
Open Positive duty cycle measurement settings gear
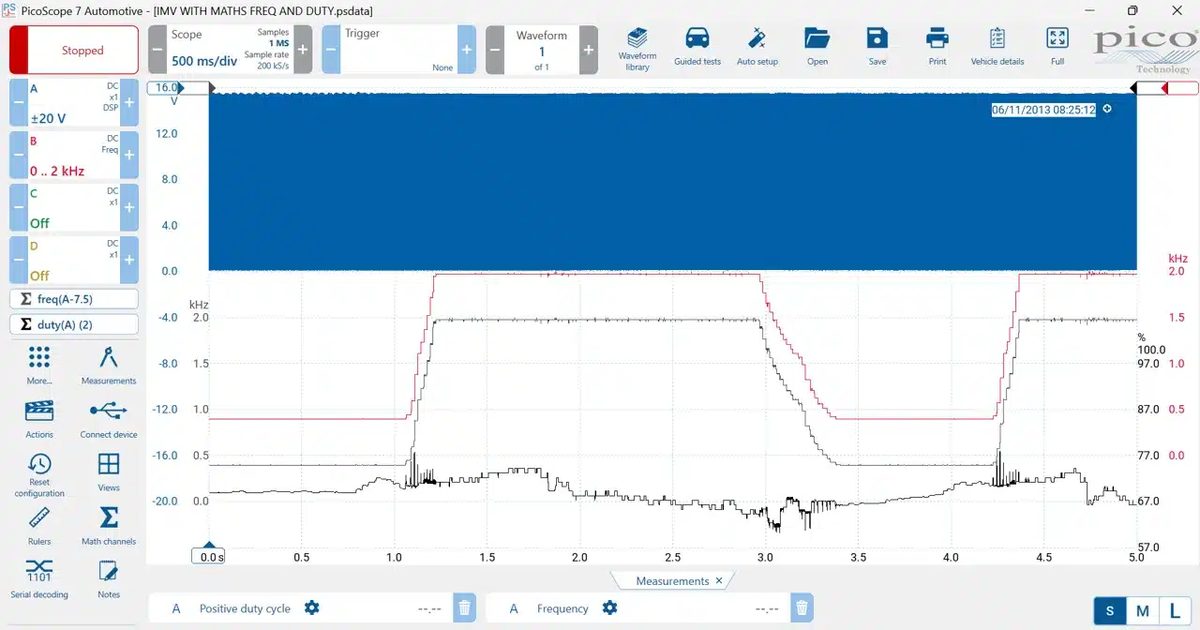click(x=311, y=608)
